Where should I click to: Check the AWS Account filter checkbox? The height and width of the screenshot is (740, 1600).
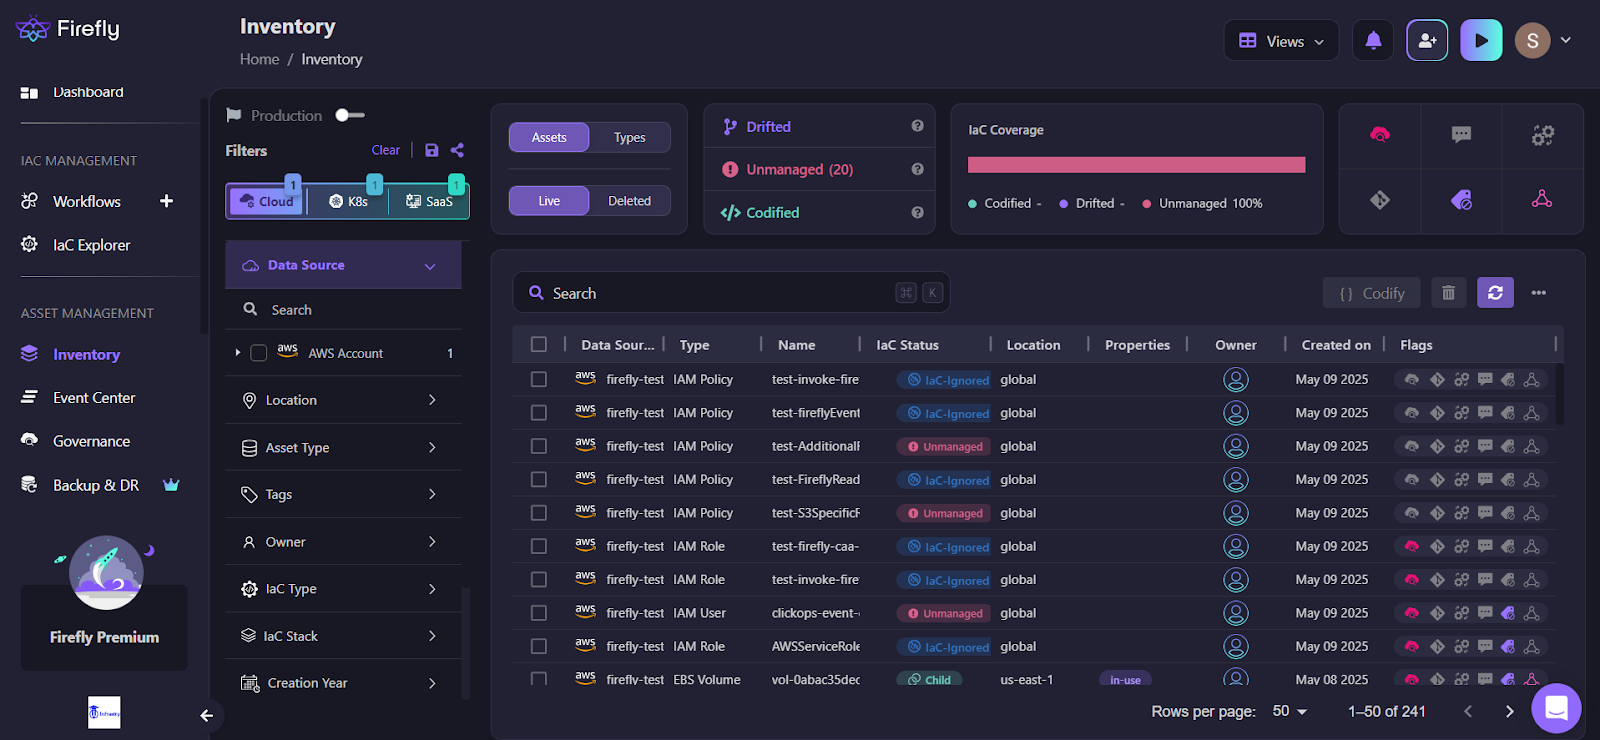(x=258, y=353)
